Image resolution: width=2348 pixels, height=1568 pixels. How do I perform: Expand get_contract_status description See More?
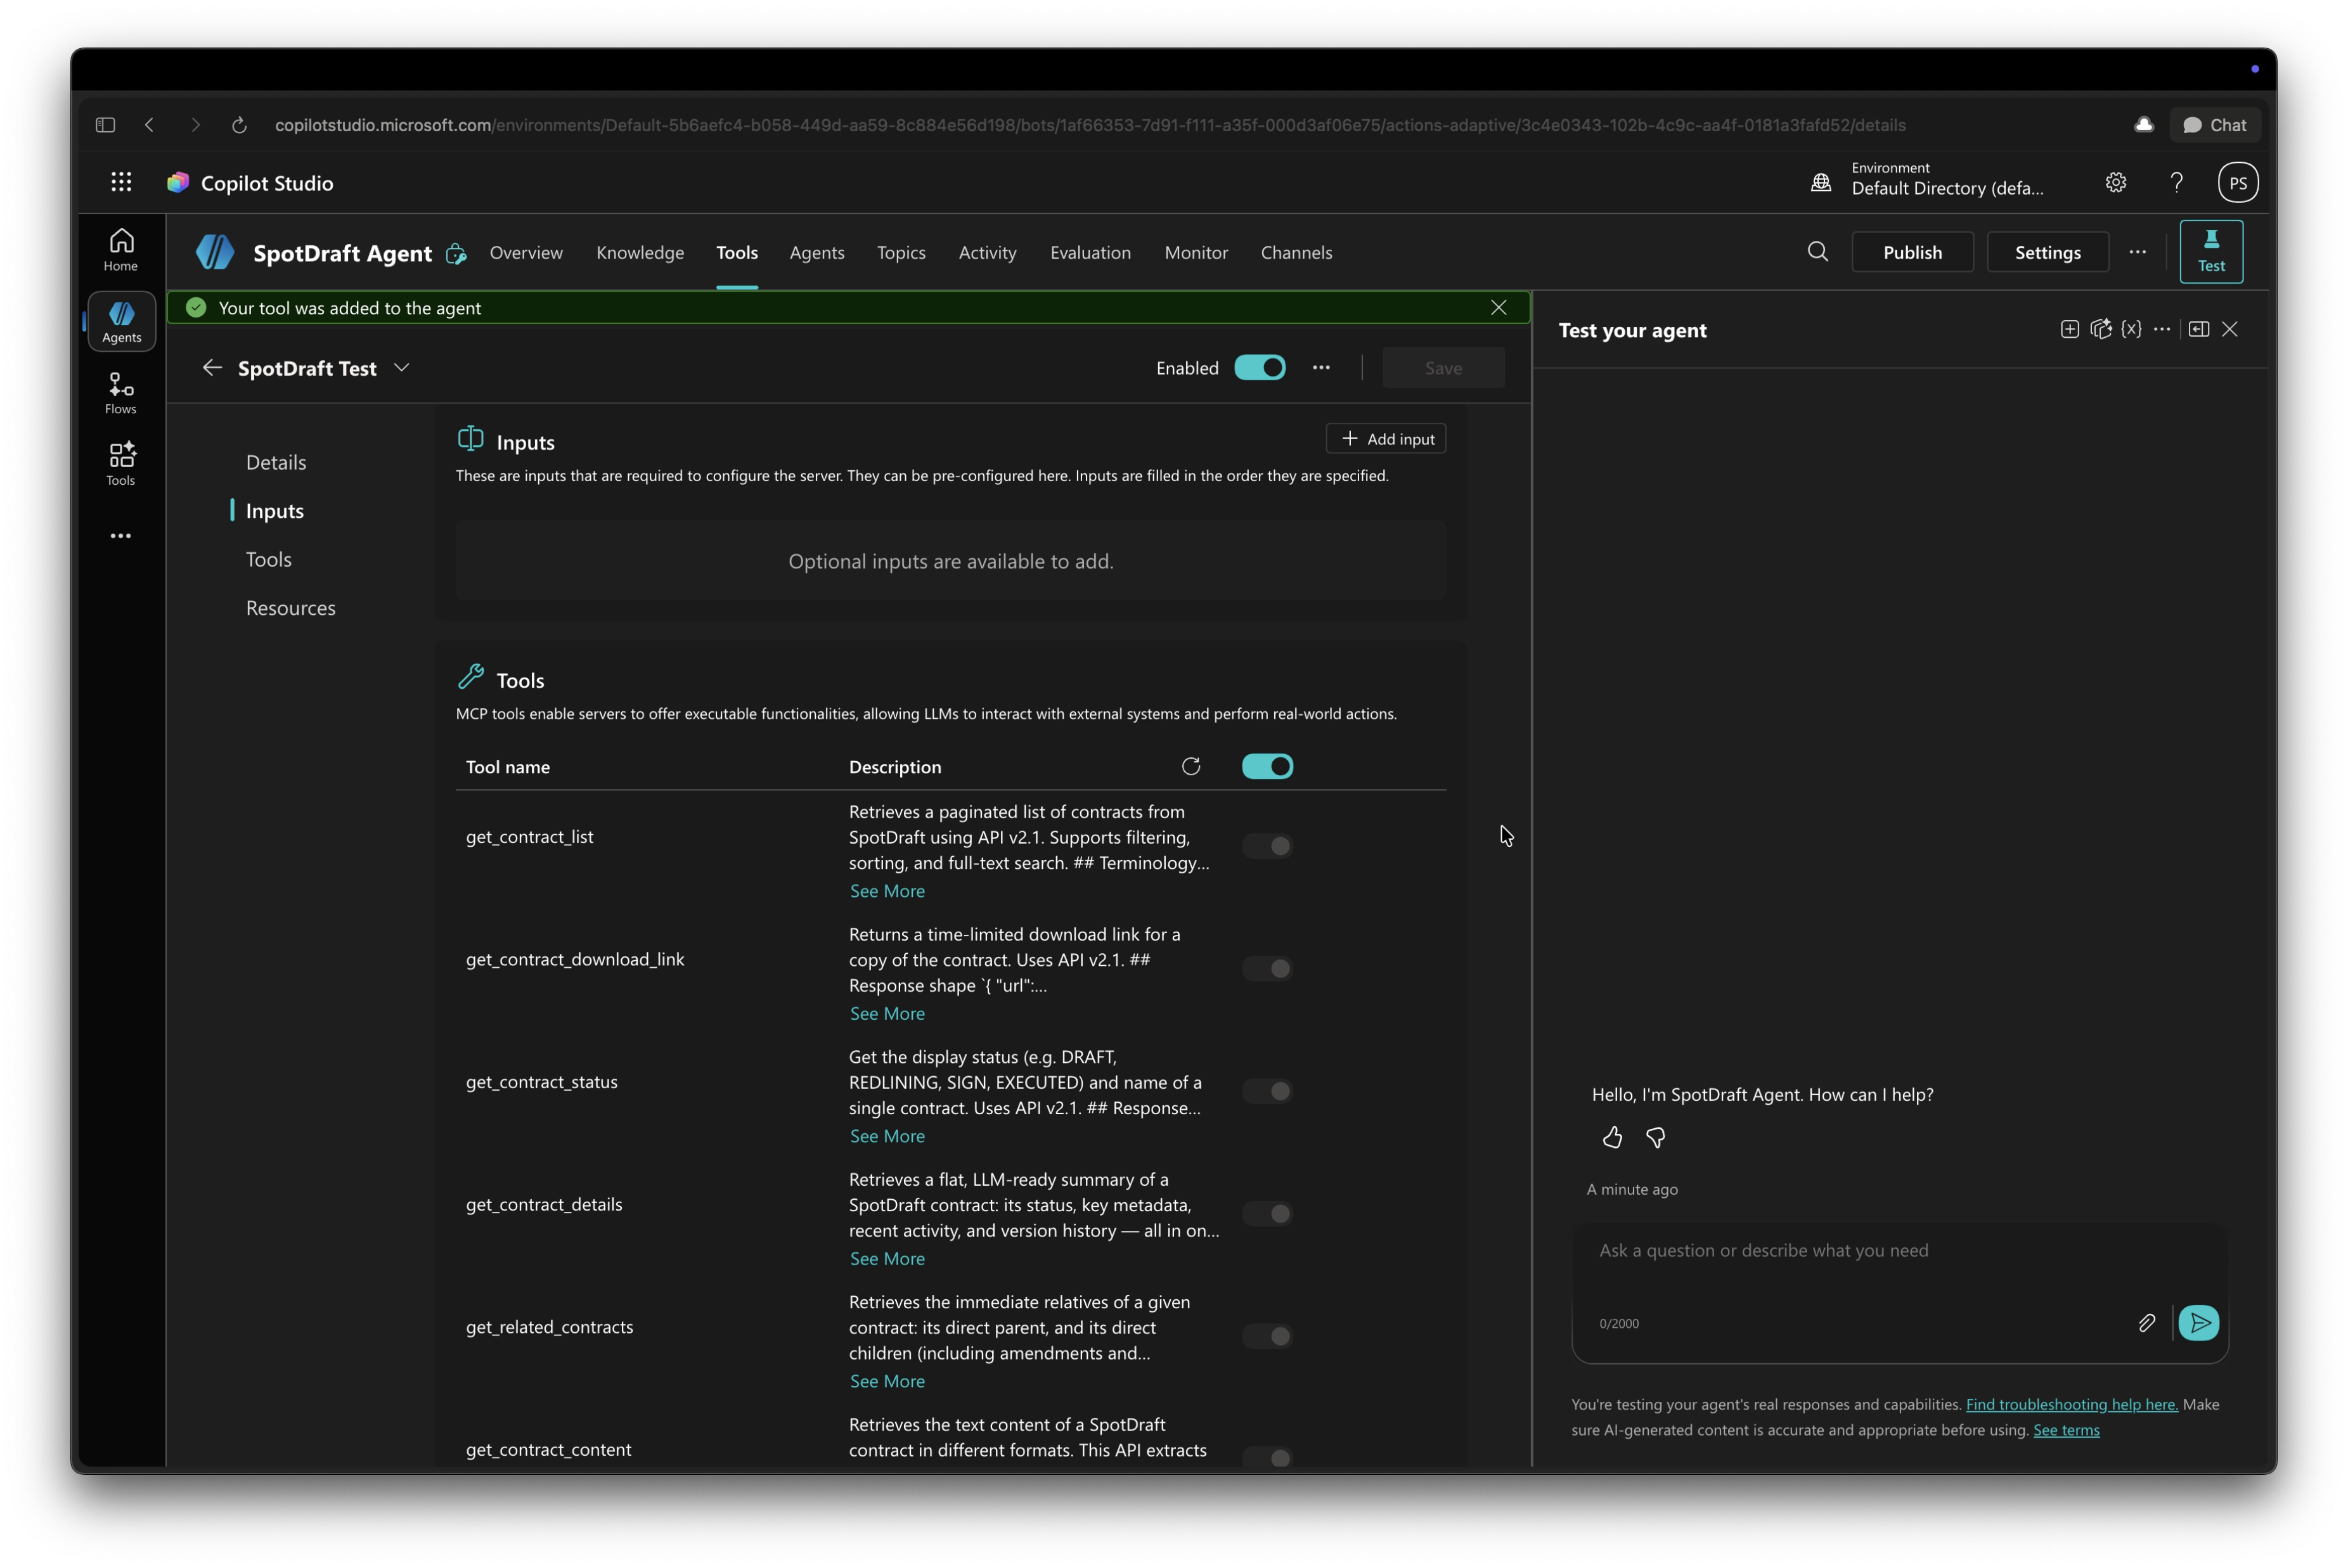[x=887, y=1137]
